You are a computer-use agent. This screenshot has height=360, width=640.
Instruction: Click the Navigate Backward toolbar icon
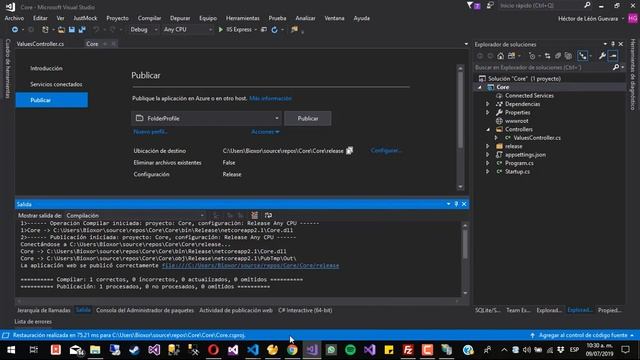(x=15, y=29)
